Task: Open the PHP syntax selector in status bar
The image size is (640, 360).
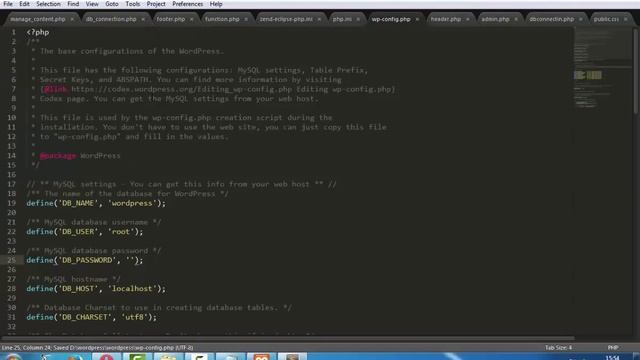Action: click(613, 348)
